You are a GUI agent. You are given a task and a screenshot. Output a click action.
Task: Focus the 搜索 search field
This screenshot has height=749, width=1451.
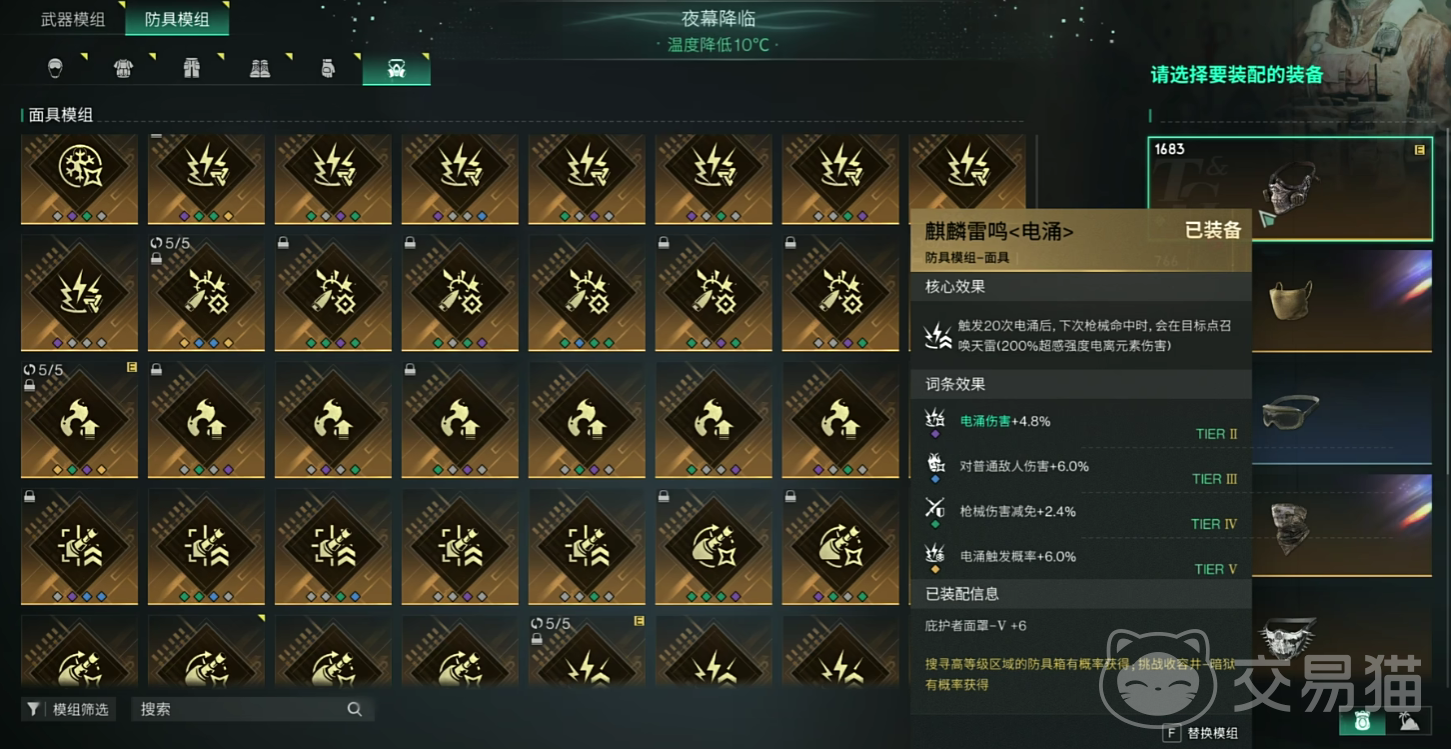pos(252,709)
